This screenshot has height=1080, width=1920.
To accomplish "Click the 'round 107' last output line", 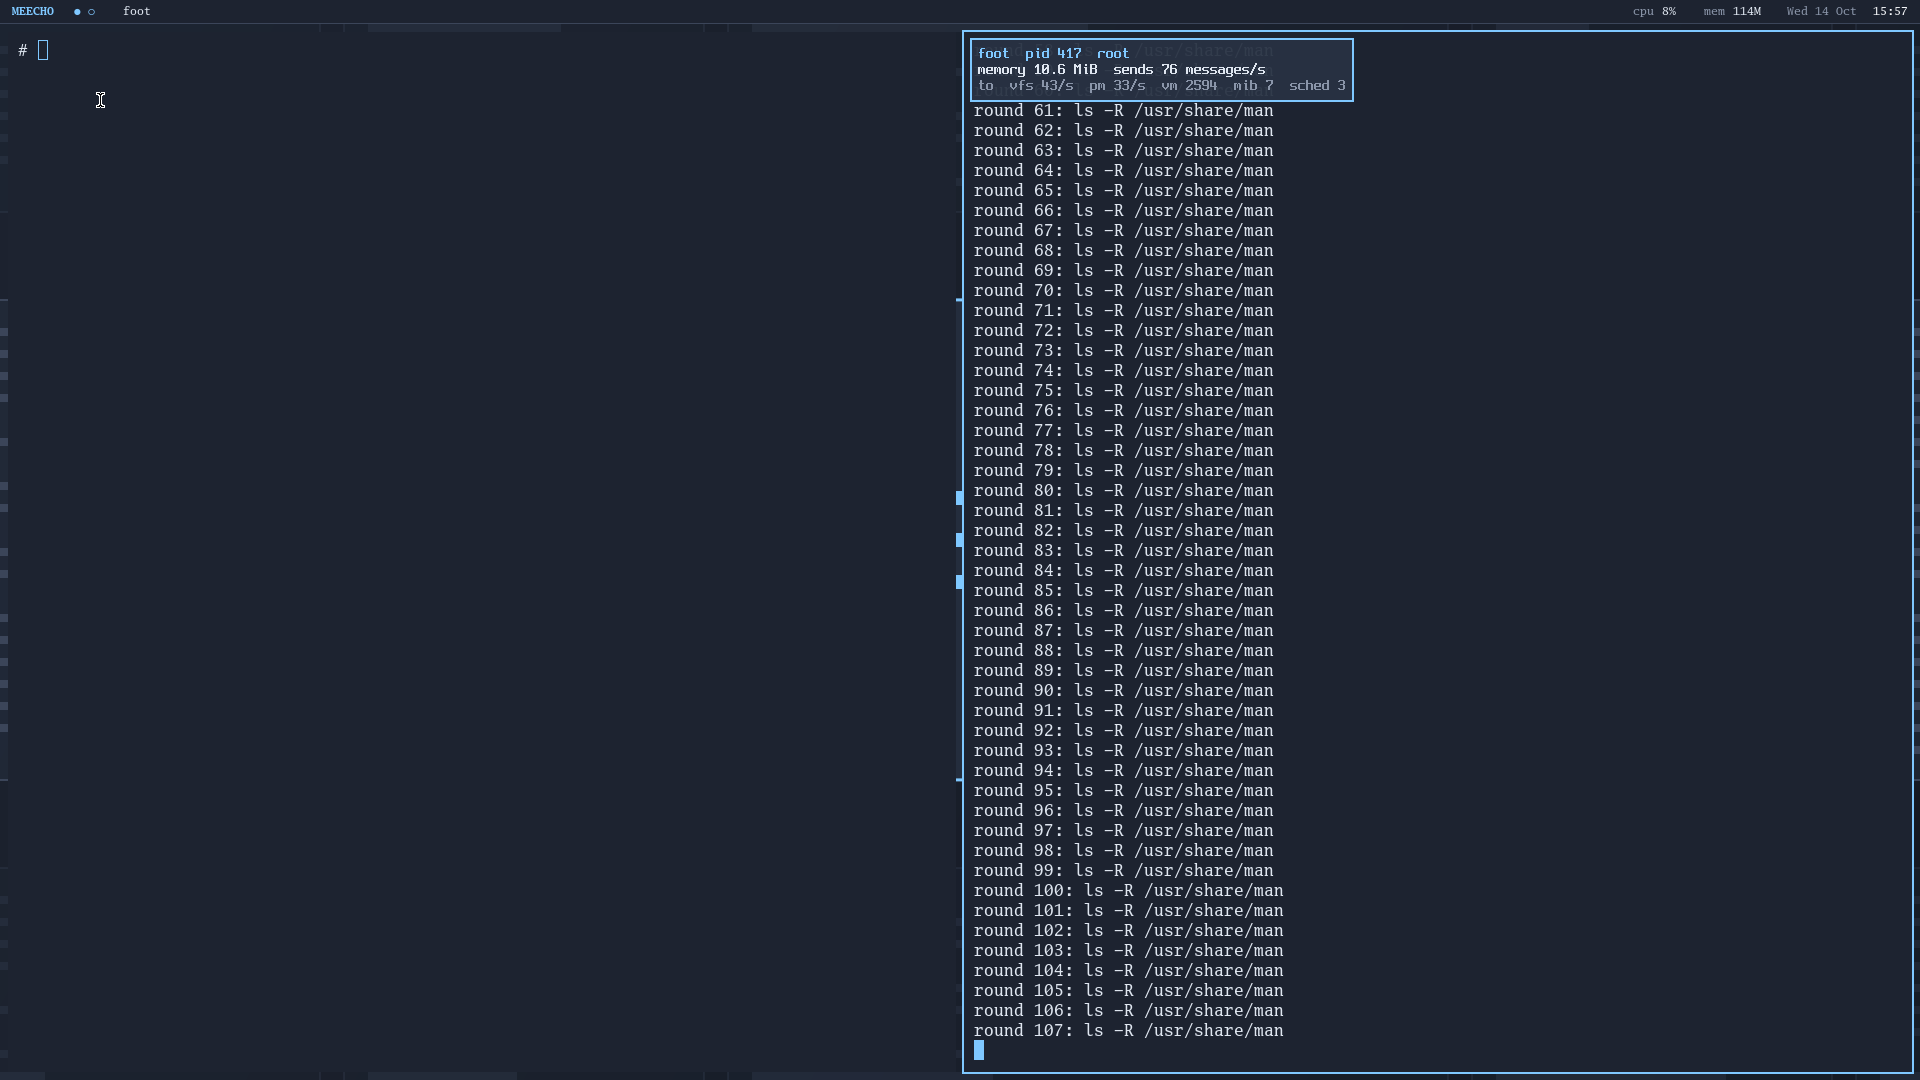I will (1128, 1031).
